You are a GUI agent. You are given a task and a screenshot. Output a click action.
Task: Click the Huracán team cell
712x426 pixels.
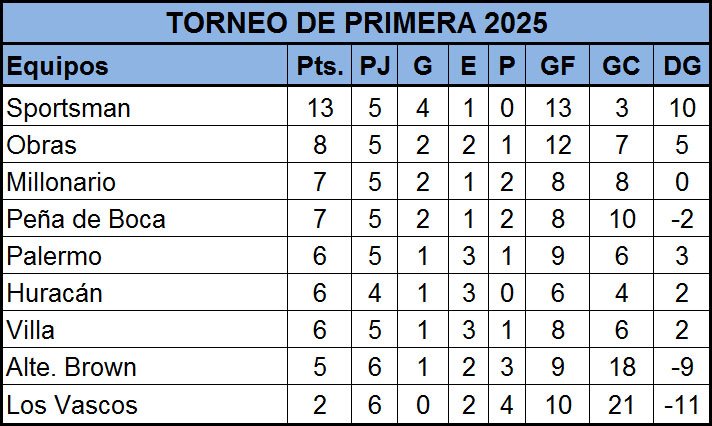(x=145, y=293)
